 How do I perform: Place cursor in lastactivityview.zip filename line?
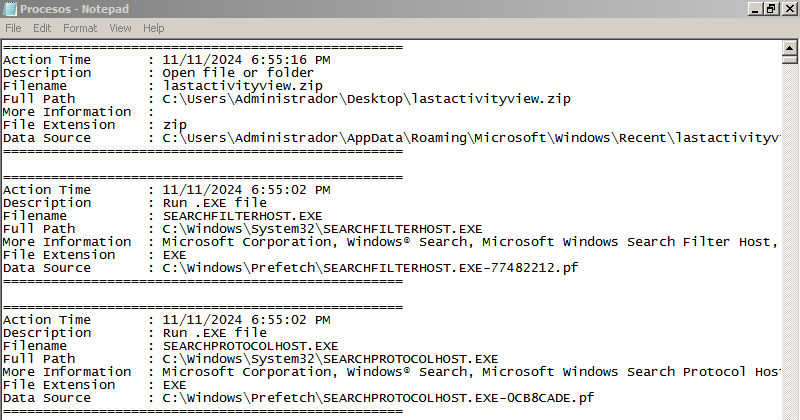163,86
